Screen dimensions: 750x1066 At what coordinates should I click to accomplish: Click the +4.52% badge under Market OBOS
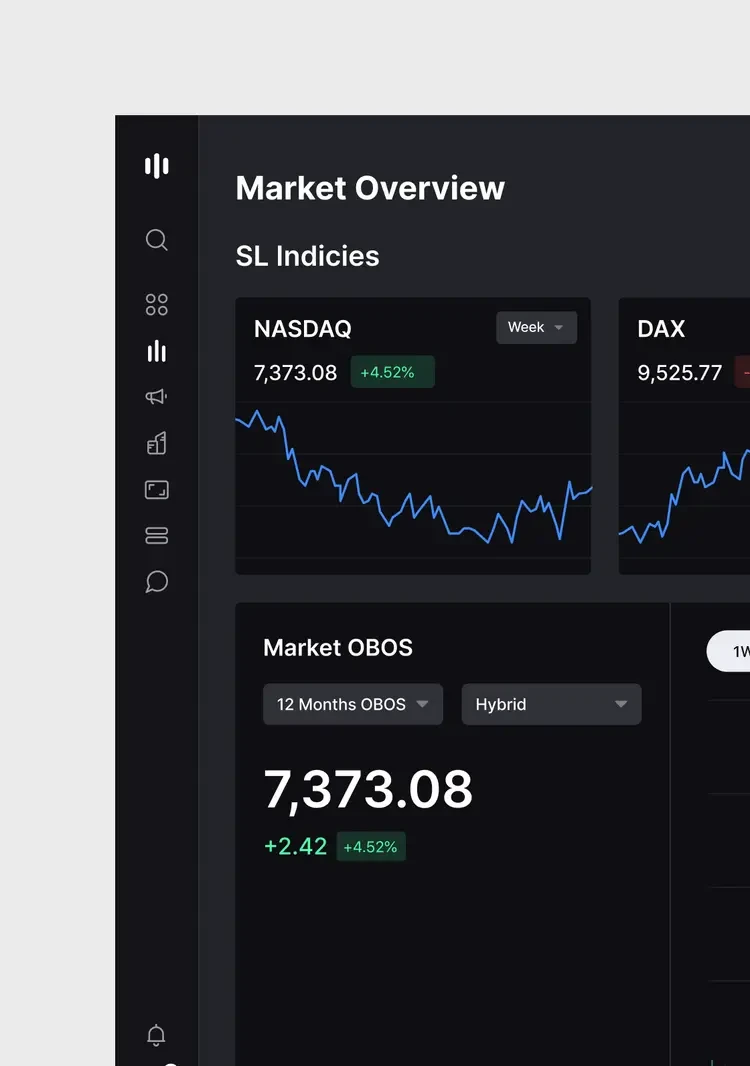pyautogui.click(x=371, y=847)
